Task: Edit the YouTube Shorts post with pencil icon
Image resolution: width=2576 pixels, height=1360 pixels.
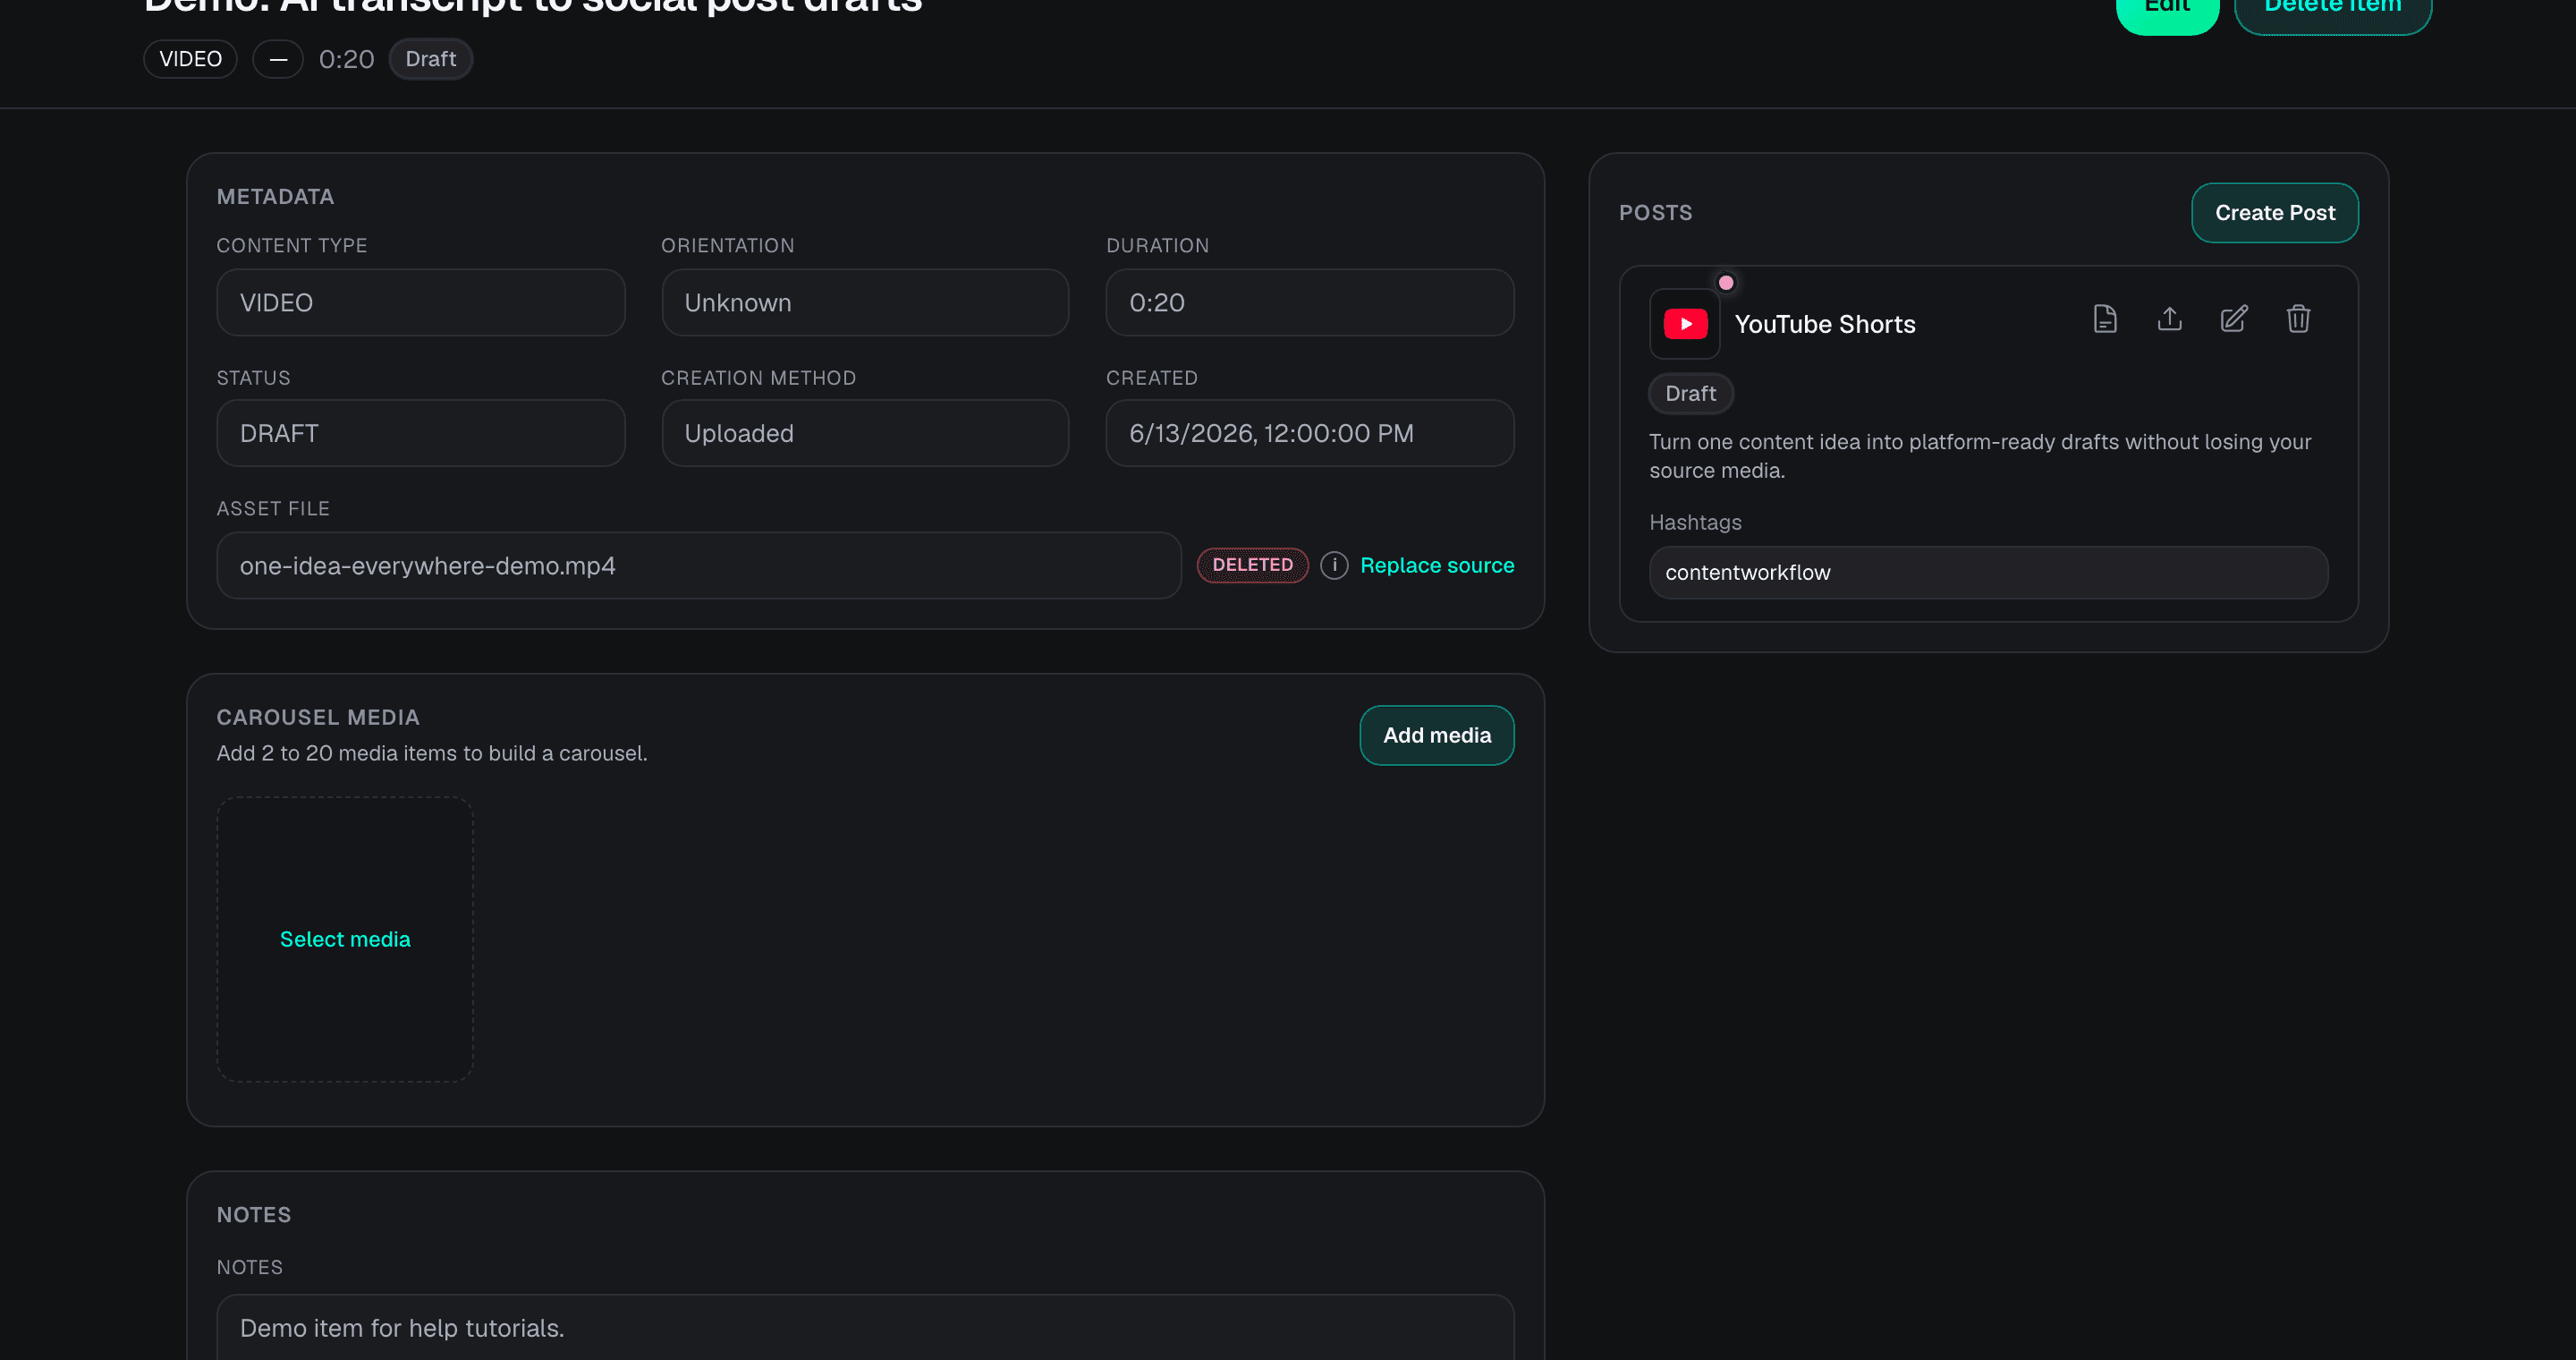Action: coord(2234,319)
